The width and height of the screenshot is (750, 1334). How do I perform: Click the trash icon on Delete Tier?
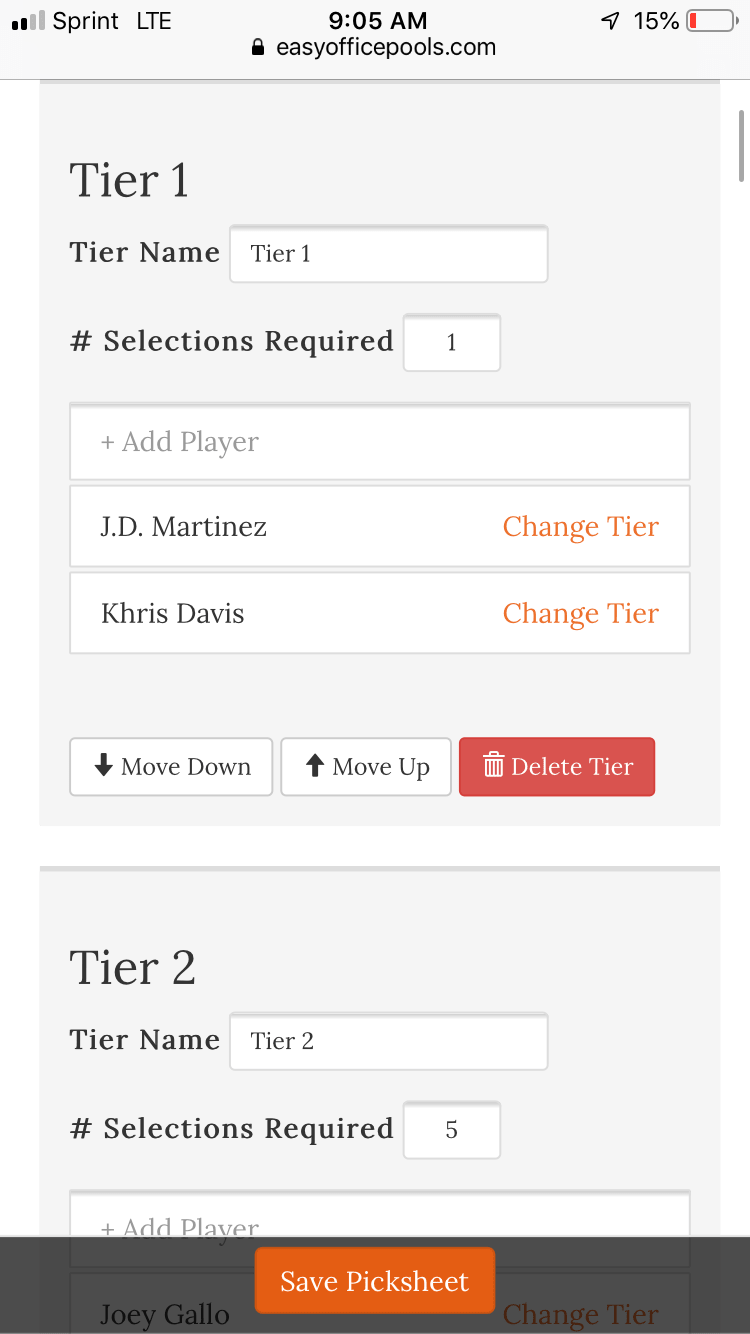click(x=494, y=766)
